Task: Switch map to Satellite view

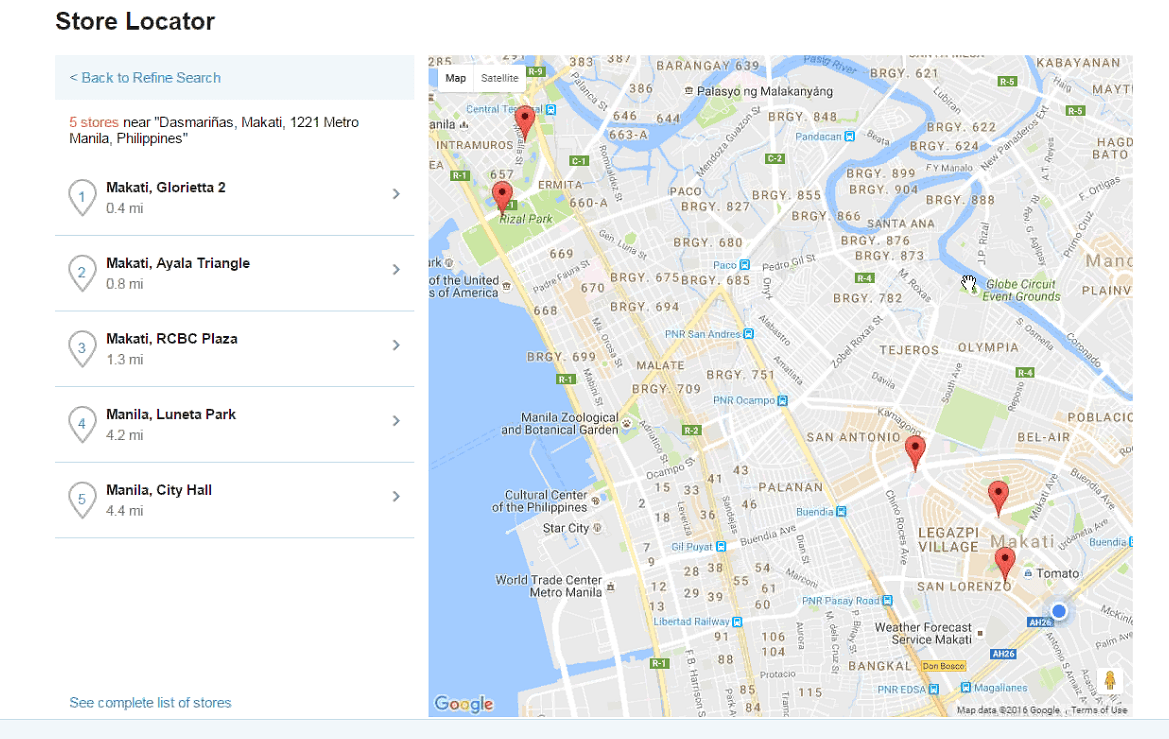Action: pyautogui.click(x=500, y=78)
